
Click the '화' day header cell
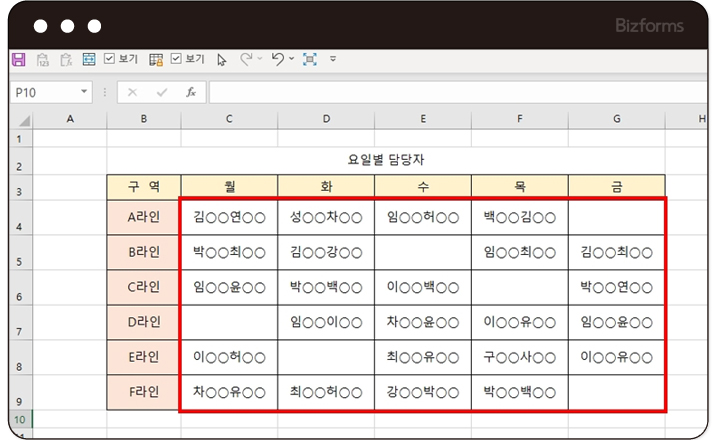[326, 187]
